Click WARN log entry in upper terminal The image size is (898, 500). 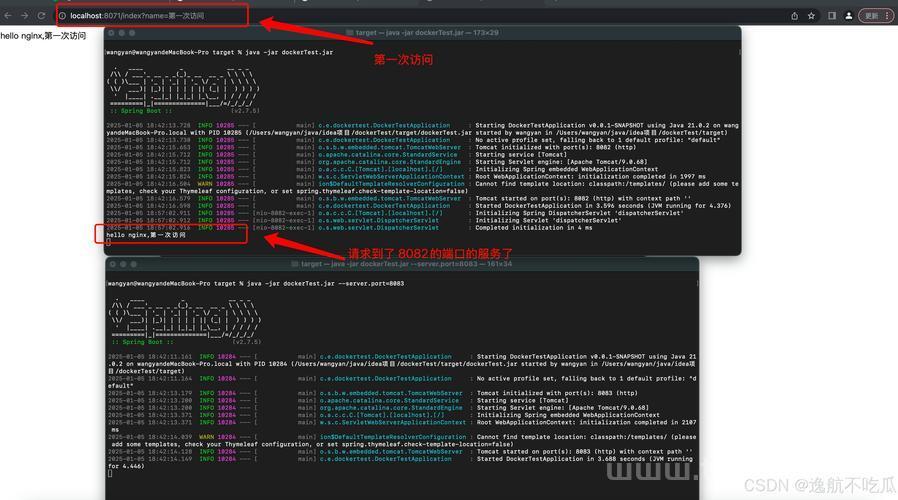click(423, 187)
